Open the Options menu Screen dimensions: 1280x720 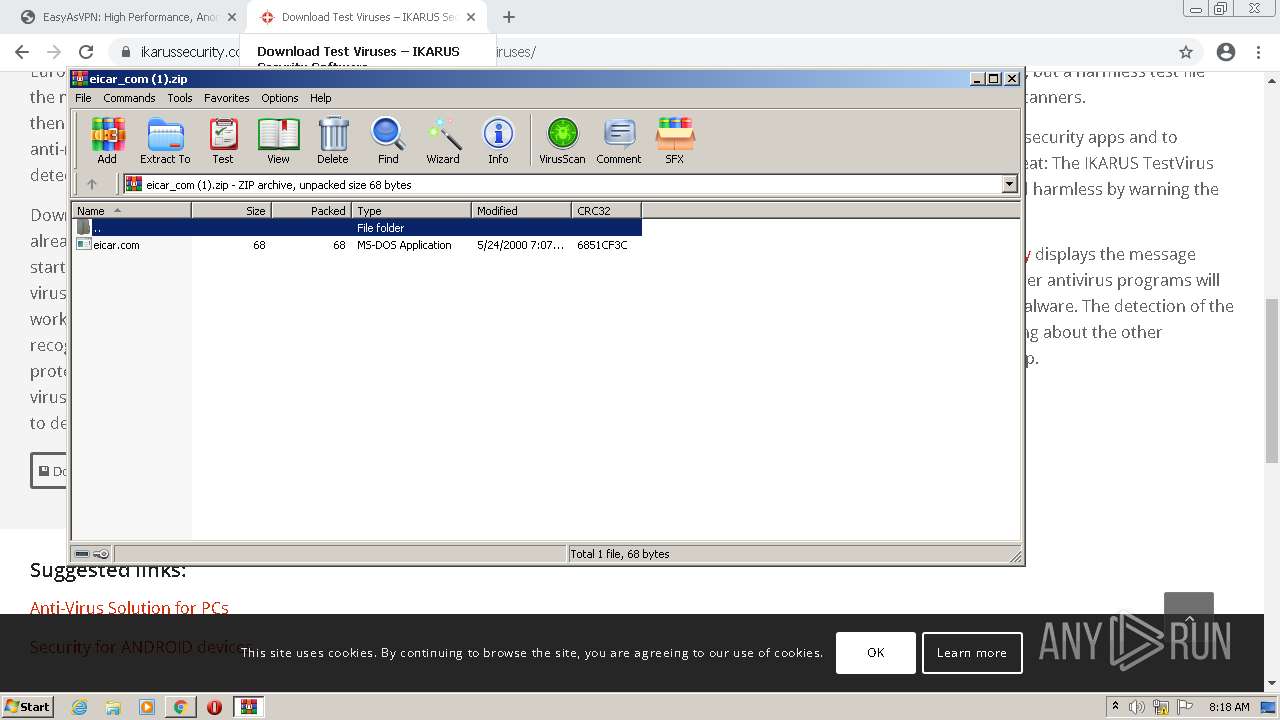coord(280,98)
